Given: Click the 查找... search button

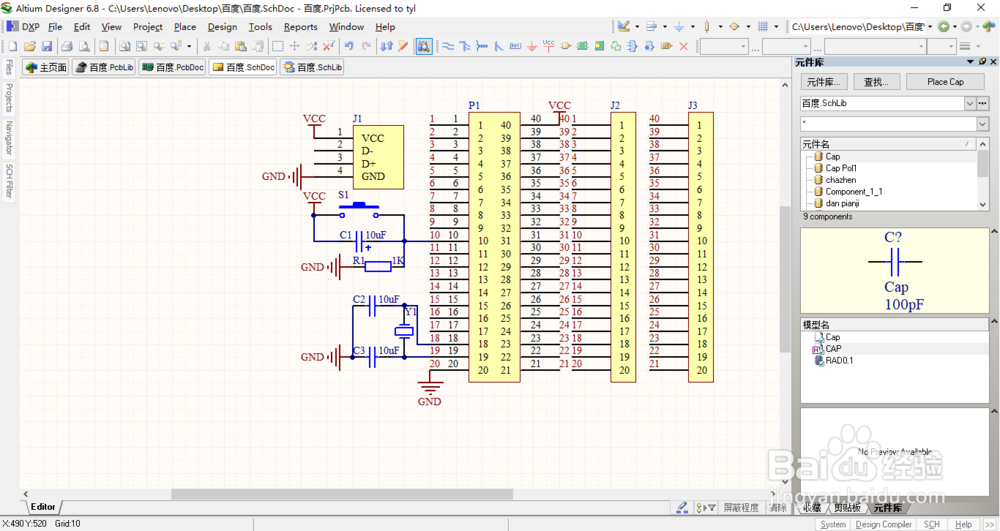Looking at the screenshot, I should click(x=876, y=82).
